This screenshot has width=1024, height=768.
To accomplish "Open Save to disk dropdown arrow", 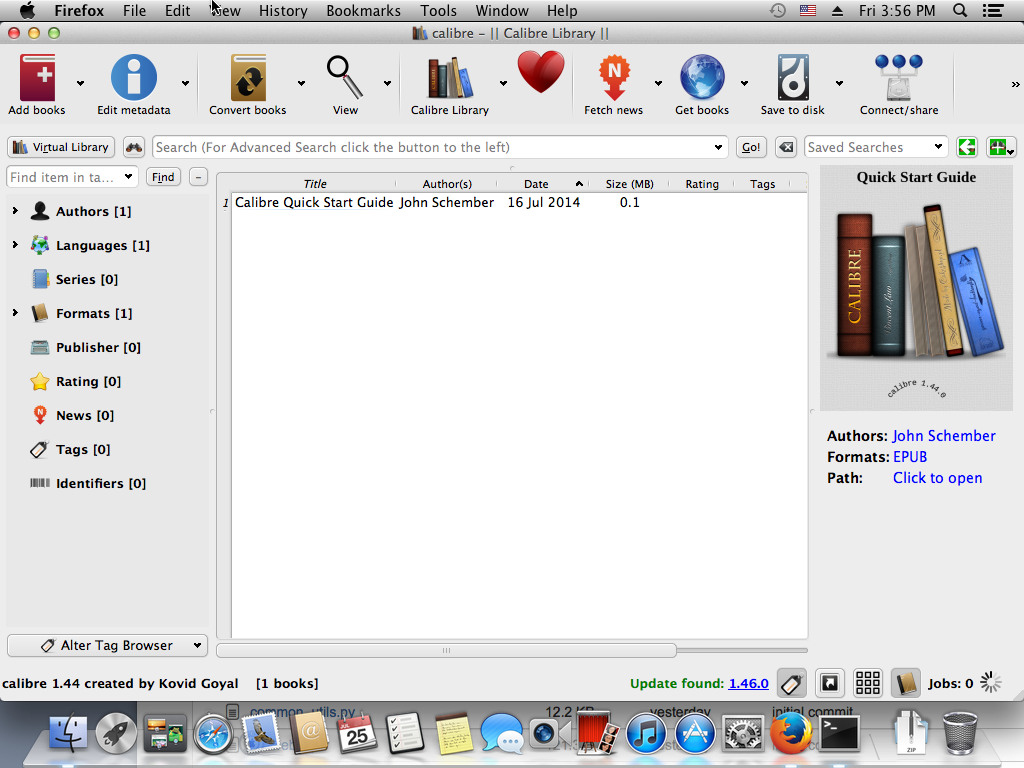I will click(839, 83).
